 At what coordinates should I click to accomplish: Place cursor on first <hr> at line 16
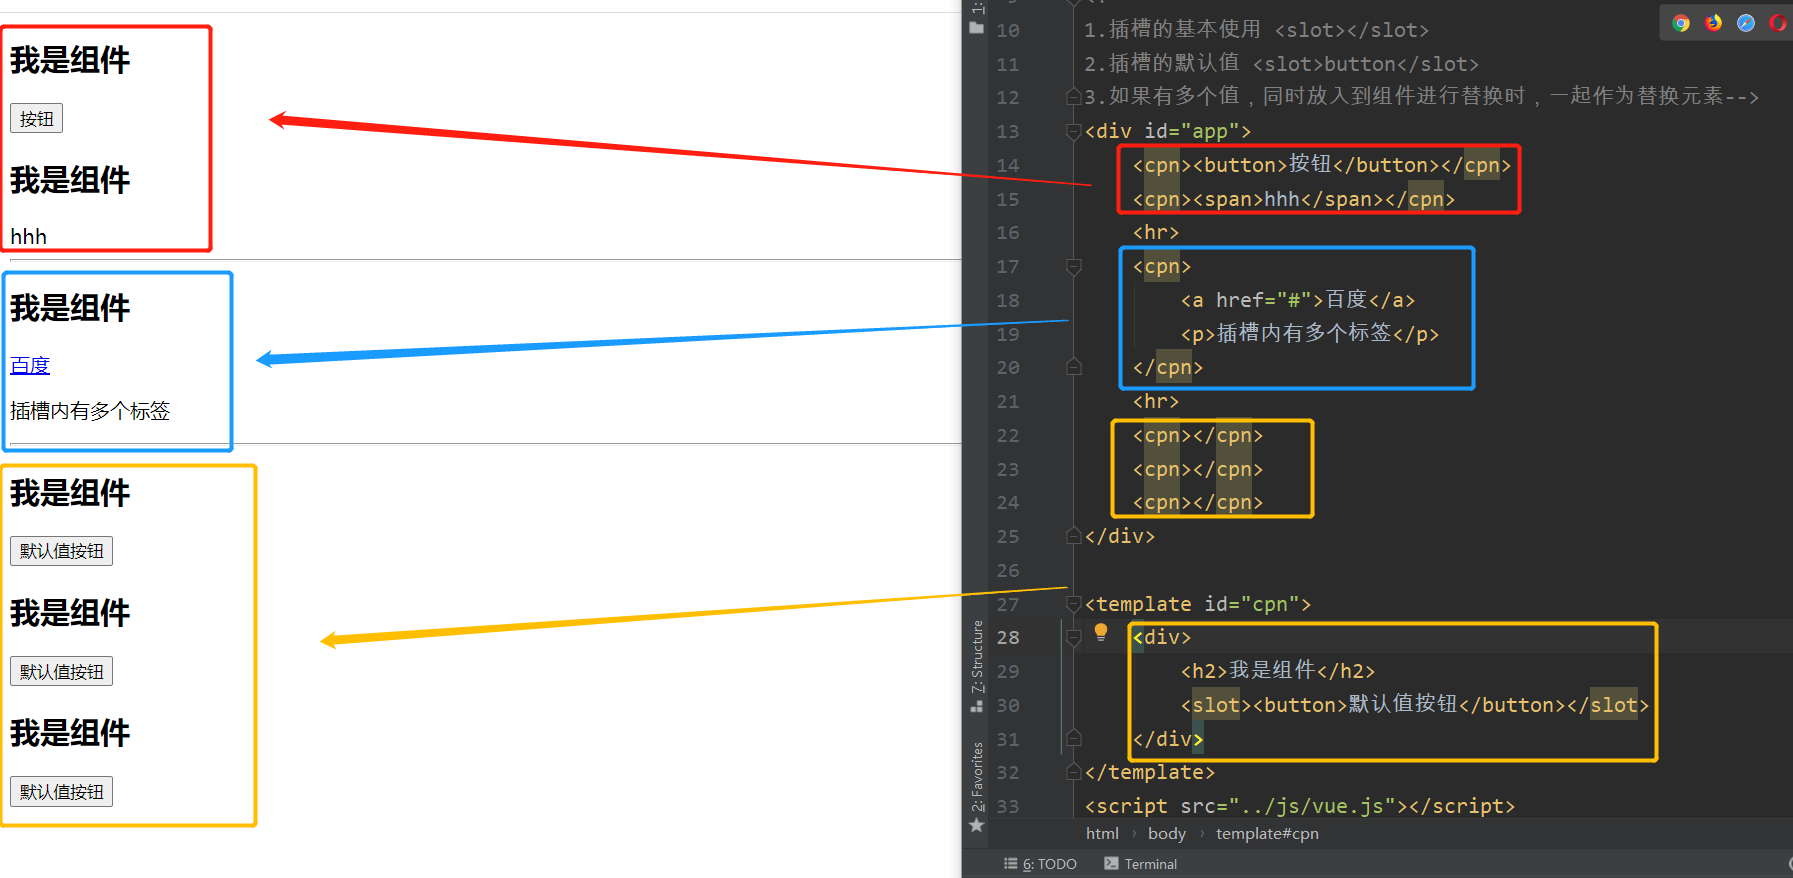1156,232
